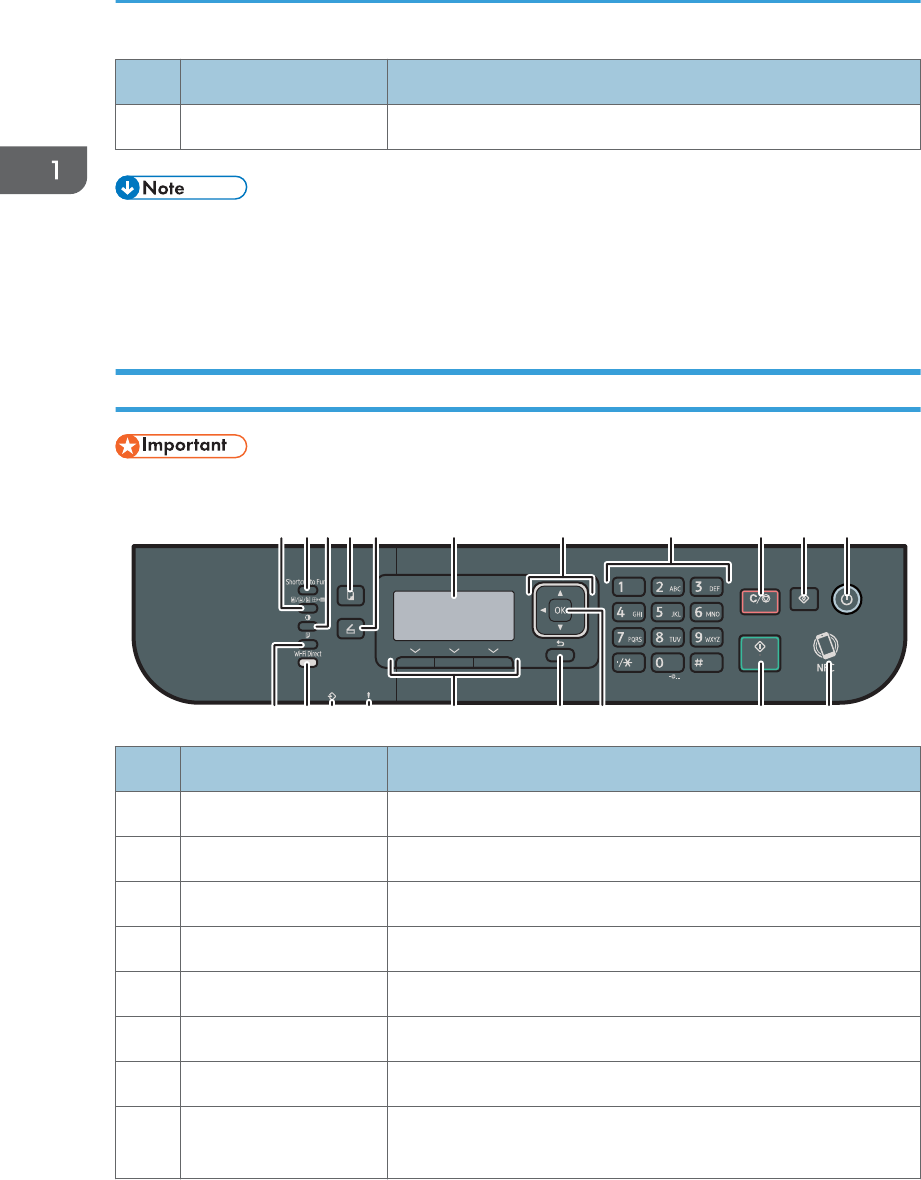Tap number key 5 JKL

(667, 613)
